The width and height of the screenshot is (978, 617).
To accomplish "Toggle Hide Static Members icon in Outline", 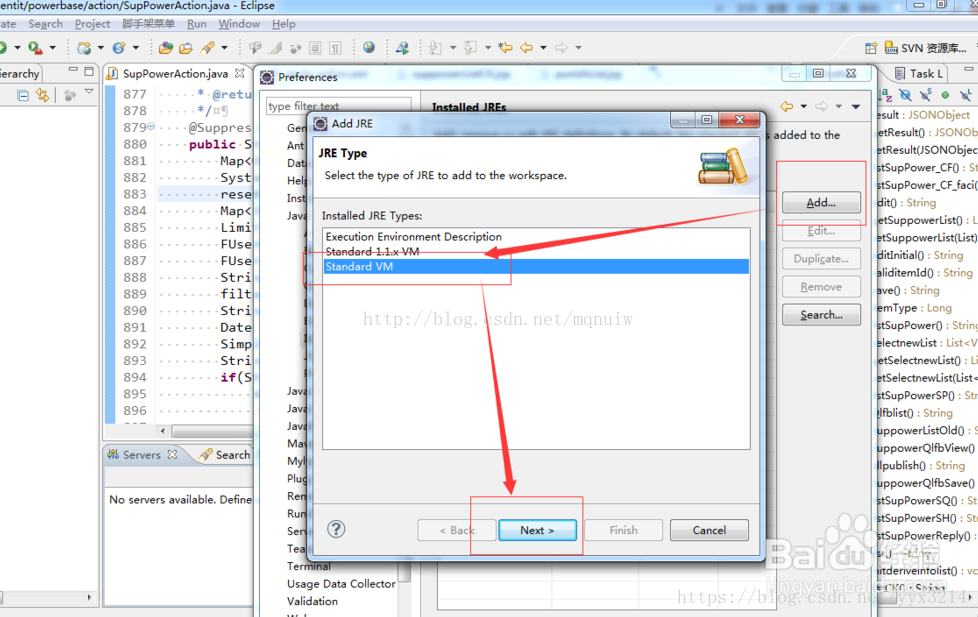I will point(926,95).
